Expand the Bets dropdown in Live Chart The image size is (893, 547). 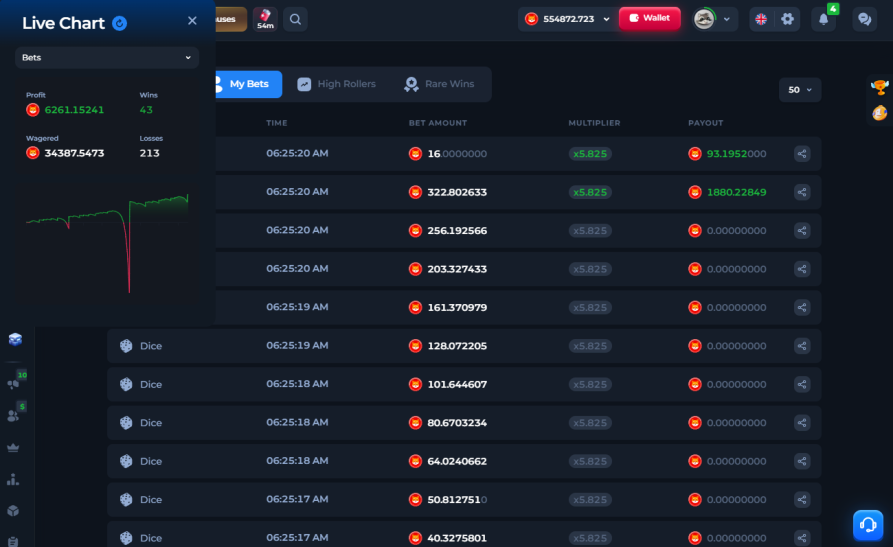pos(106,58)
